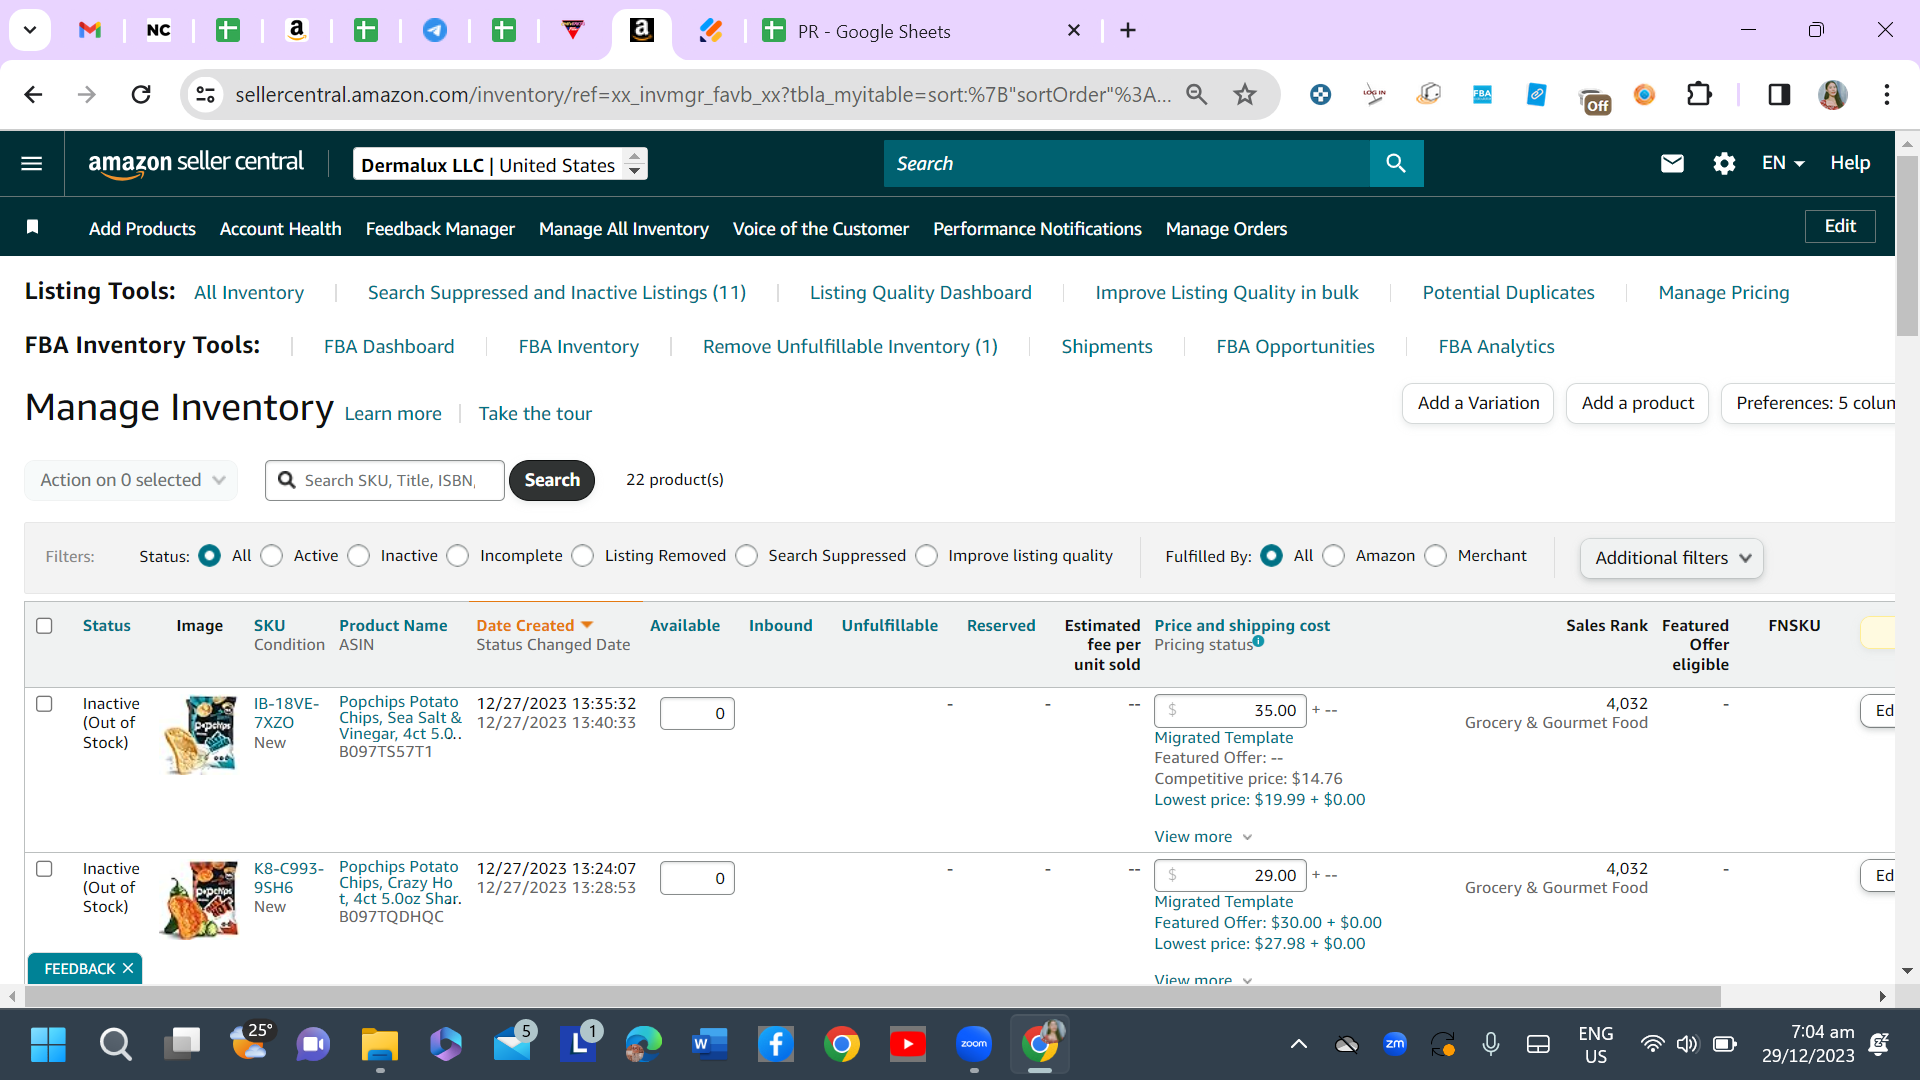
Task: Open Account Health menu item
Action: click(280, 229)
